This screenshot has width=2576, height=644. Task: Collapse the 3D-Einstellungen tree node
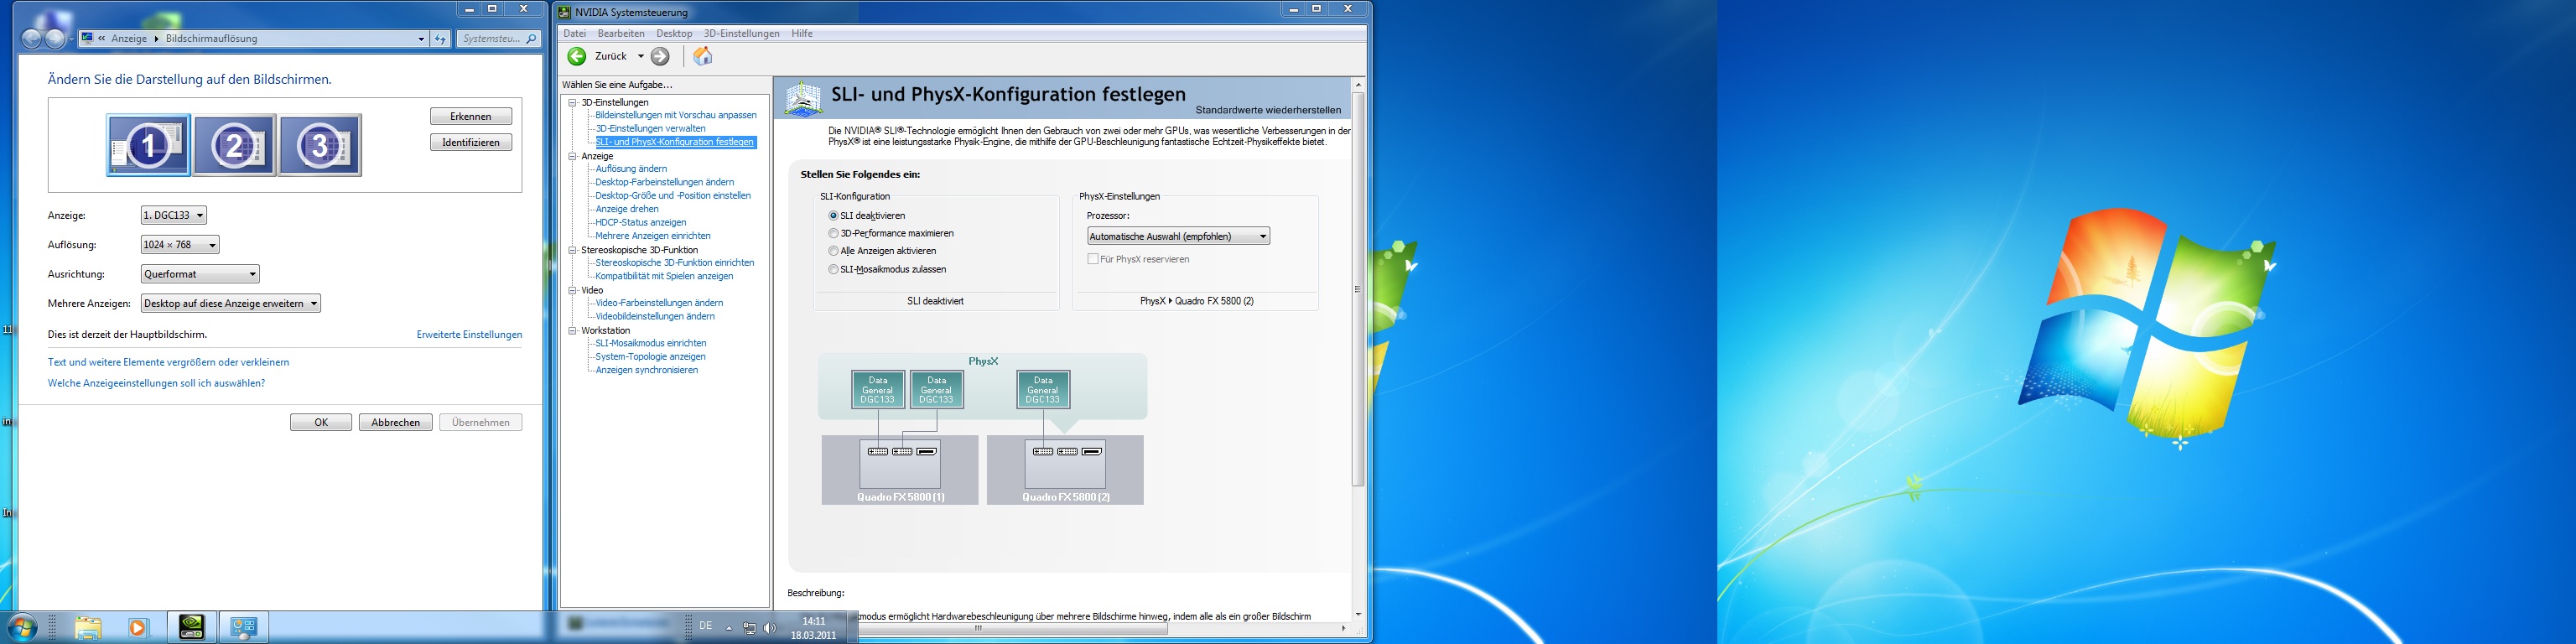(x=573, y=102)
